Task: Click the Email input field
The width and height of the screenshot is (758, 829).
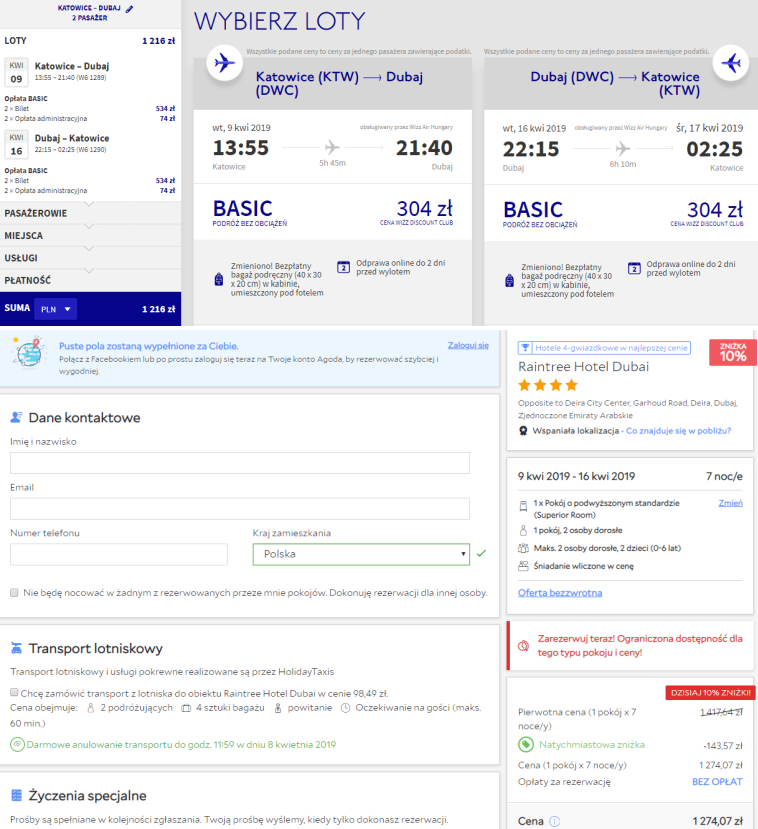Action: click(240, 509)
